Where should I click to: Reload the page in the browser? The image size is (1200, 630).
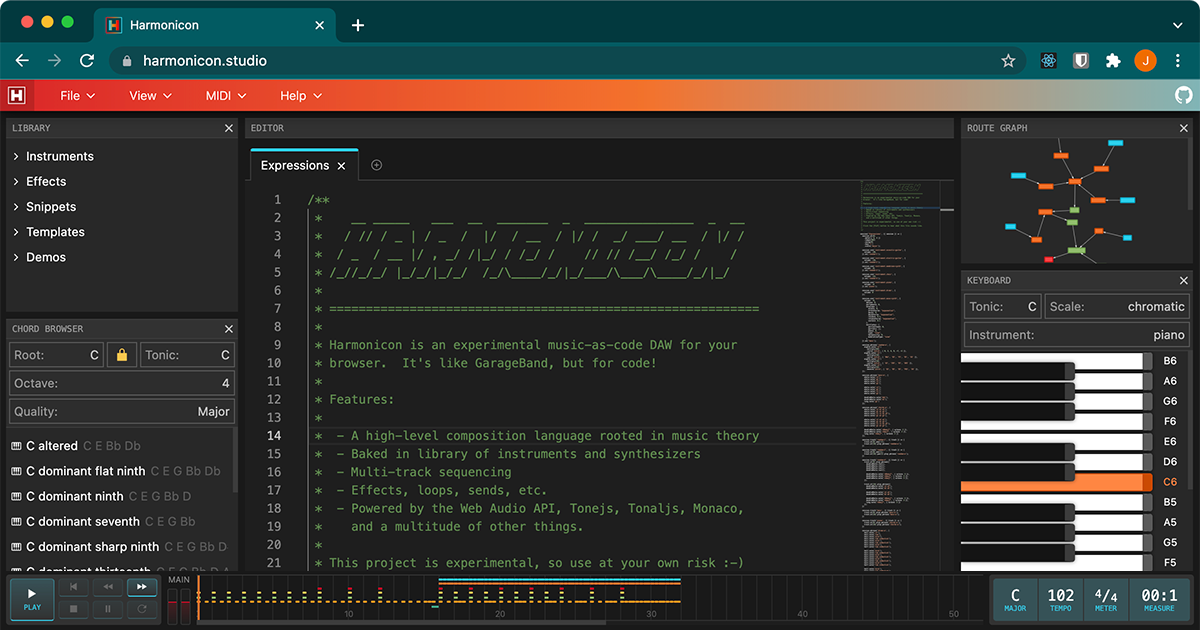(87, 61)
